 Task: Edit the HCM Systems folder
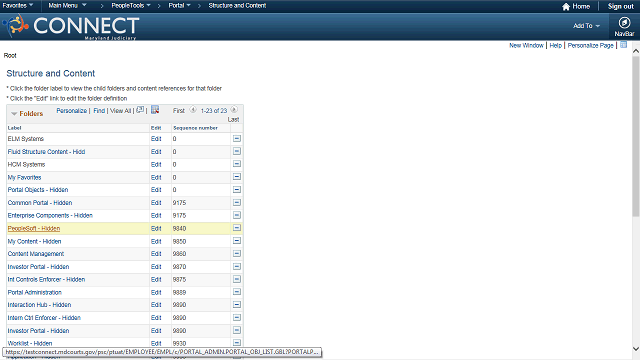[x=156, y=164]
